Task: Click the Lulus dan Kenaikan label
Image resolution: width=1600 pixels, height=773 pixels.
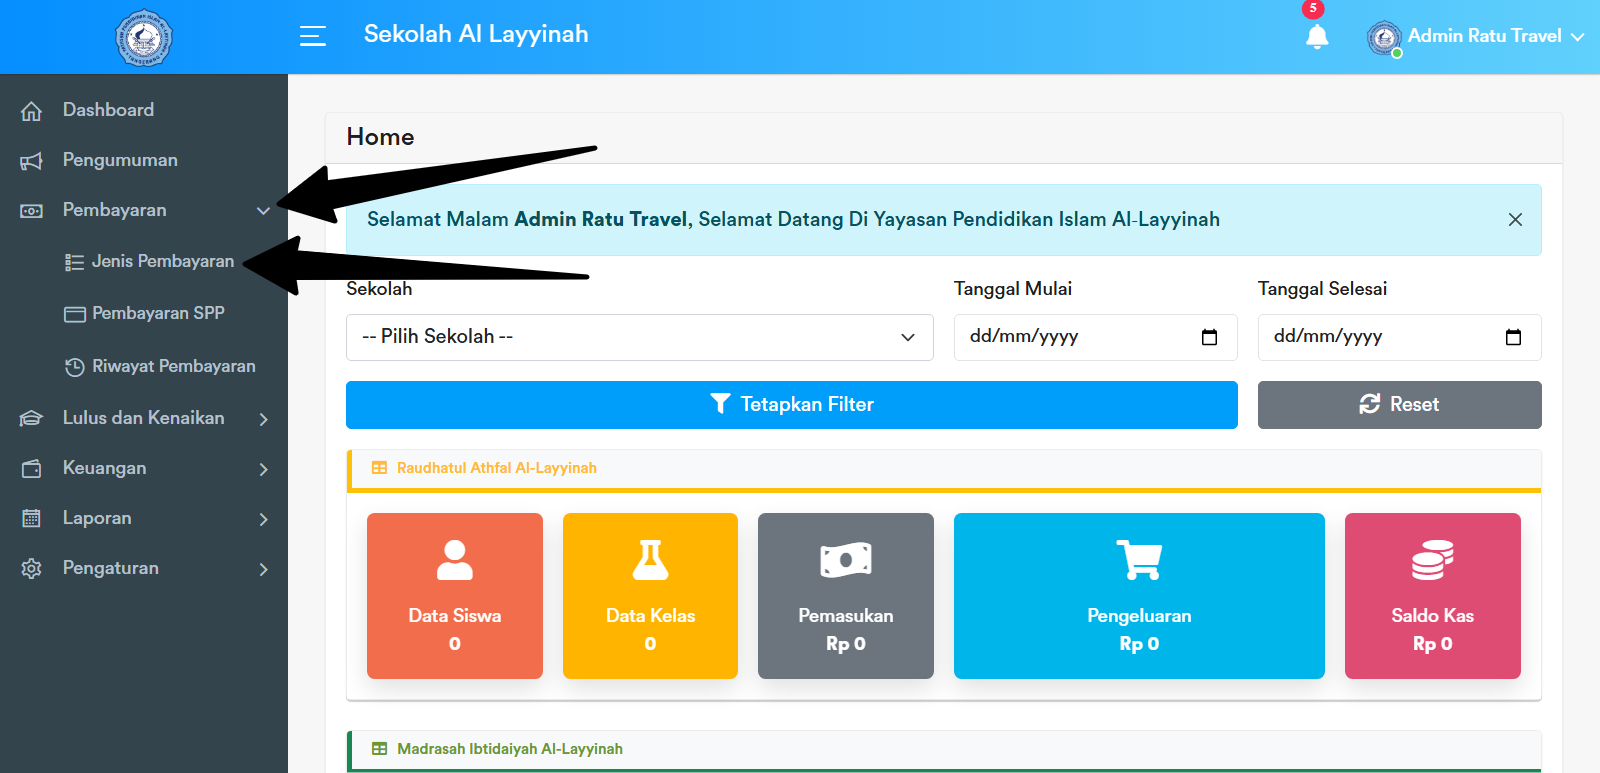Action: tap(144, 418)
